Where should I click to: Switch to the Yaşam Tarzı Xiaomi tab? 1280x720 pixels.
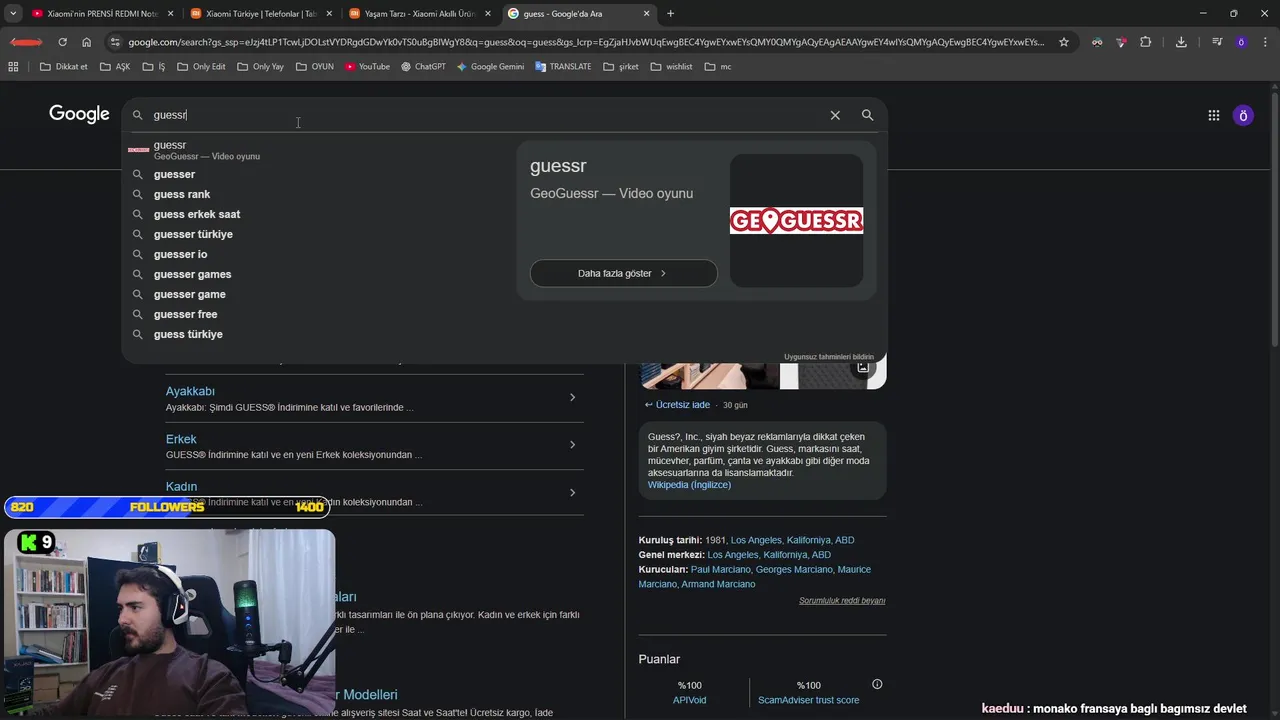420,14
